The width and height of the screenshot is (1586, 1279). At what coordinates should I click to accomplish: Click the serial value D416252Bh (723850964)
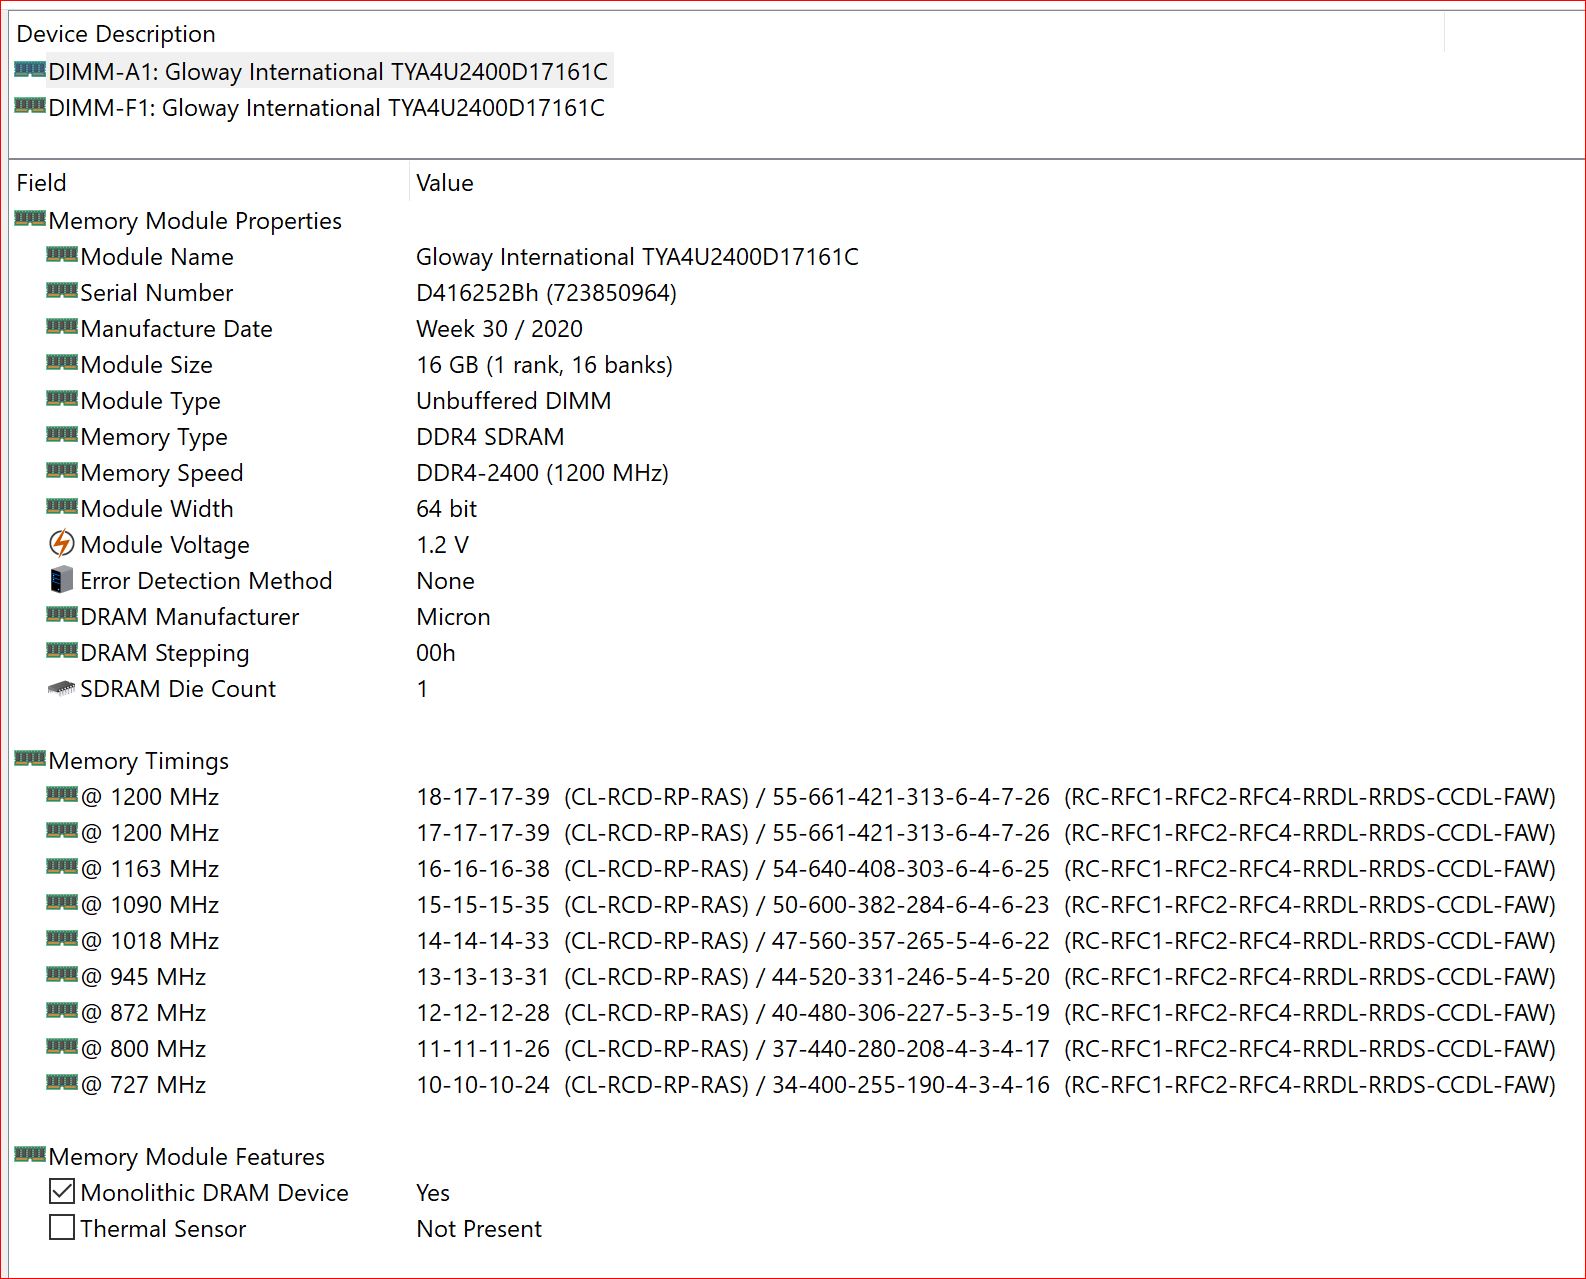click(x=546, y=293)
